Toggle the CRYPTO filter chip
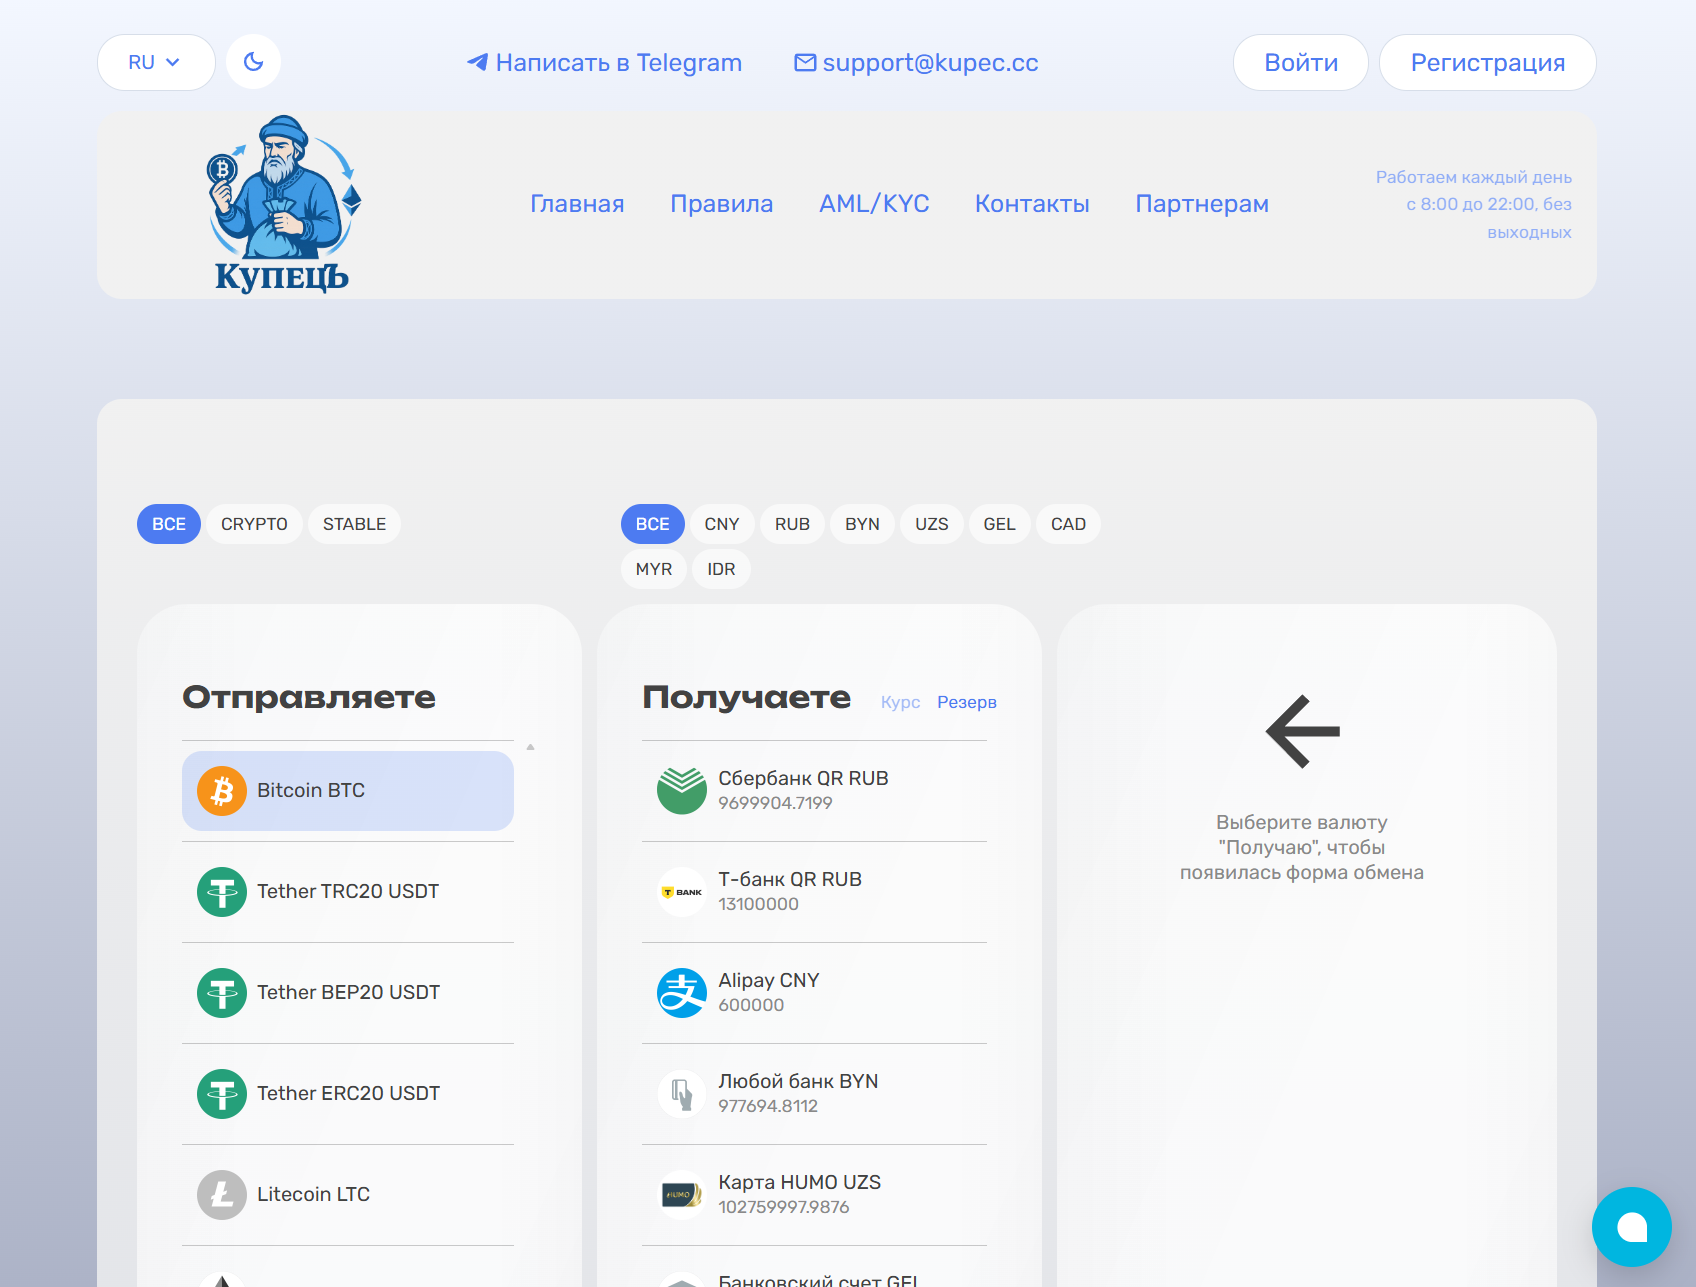Viewport: 1696px width, 1287px height. (254, 523)
